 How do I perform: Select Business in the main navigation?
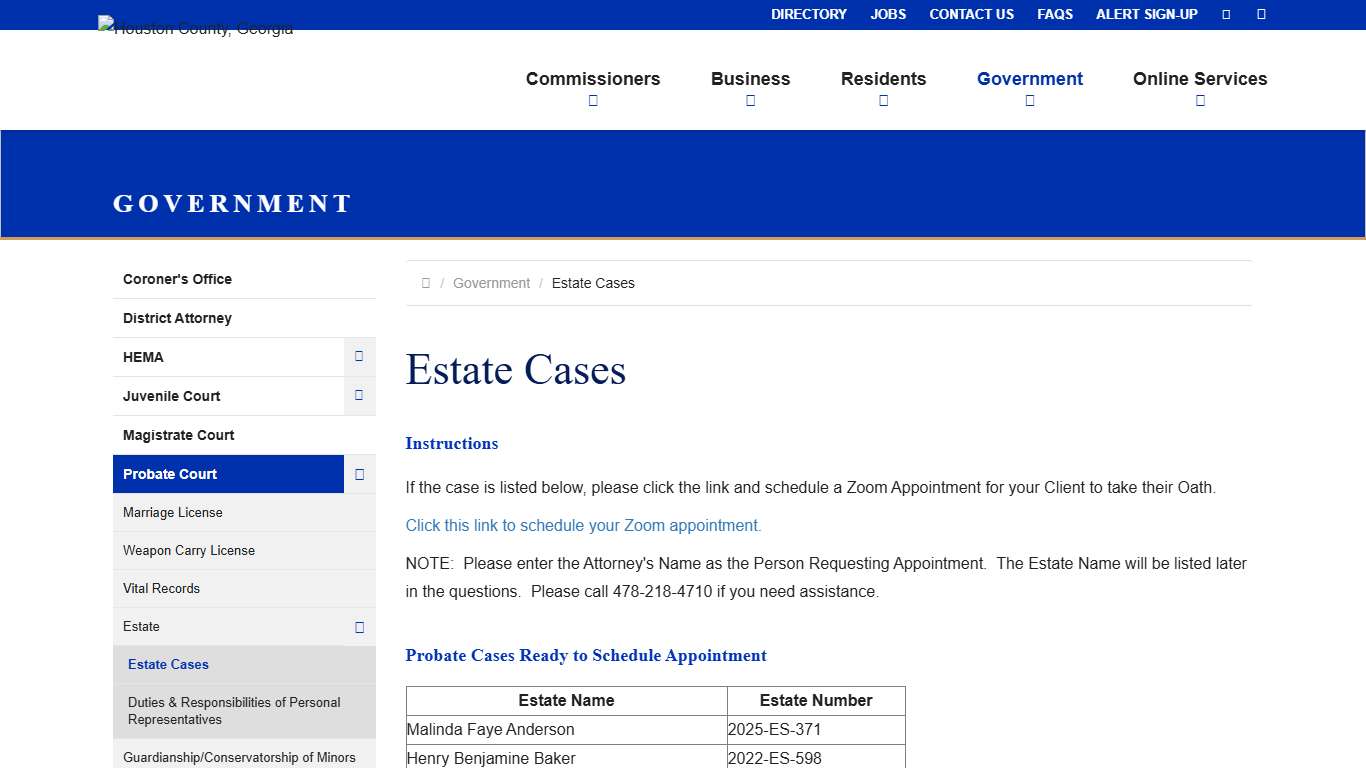(x=750, y=79)
